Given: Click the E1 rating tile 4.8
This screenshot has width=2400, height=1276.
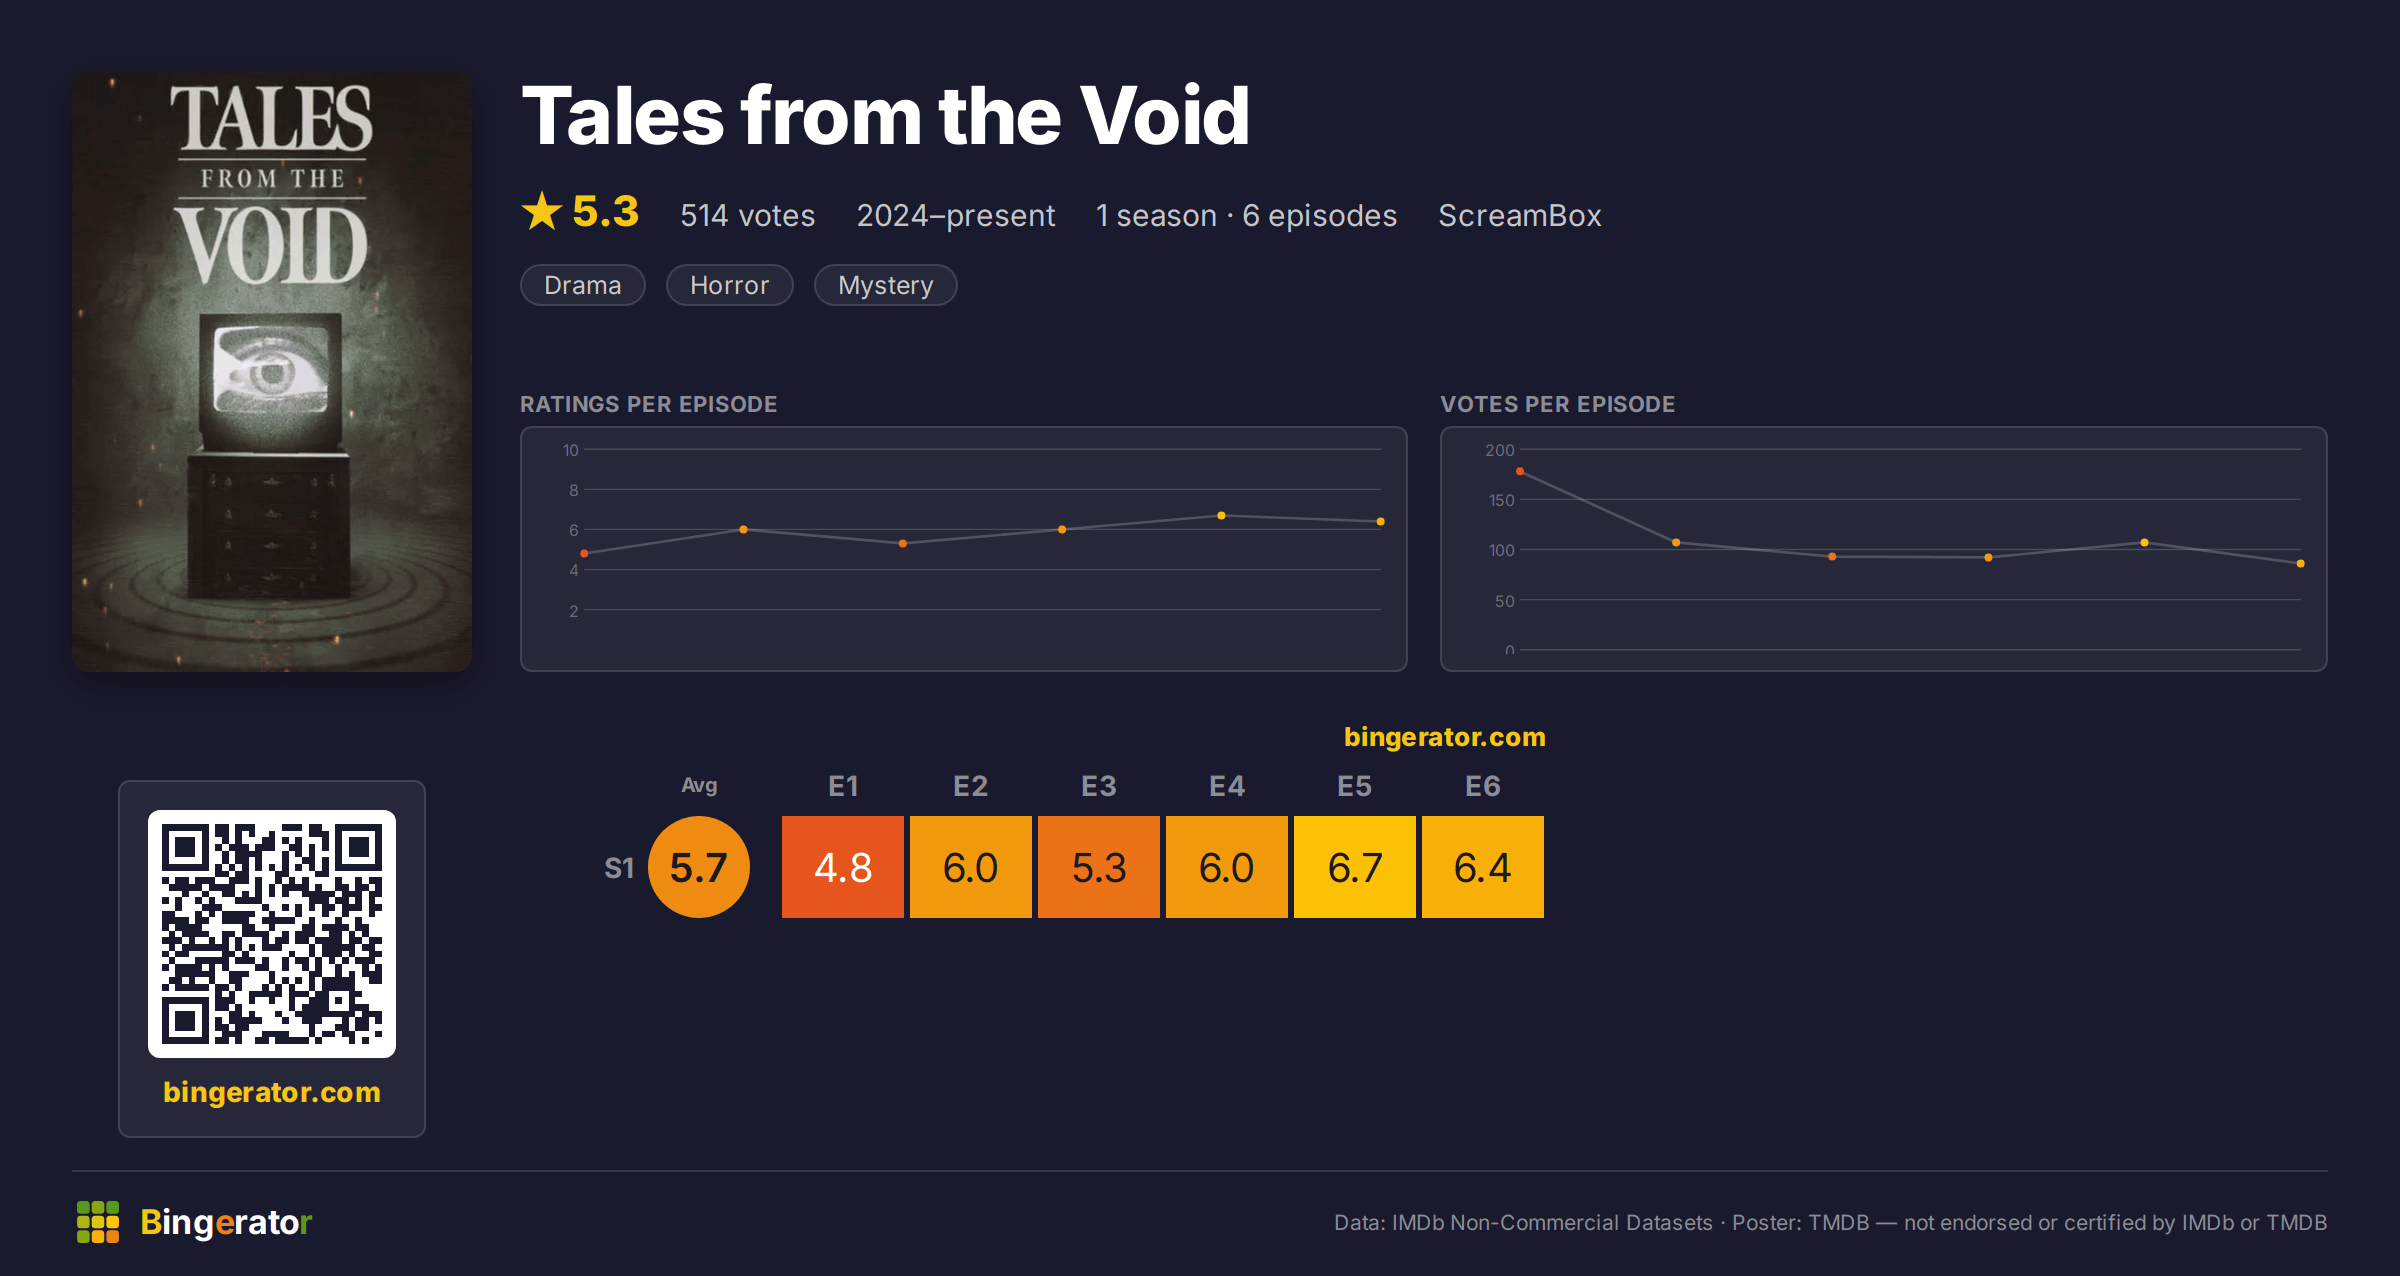Looking at the screenshot, I should click(x=843, y=867).
